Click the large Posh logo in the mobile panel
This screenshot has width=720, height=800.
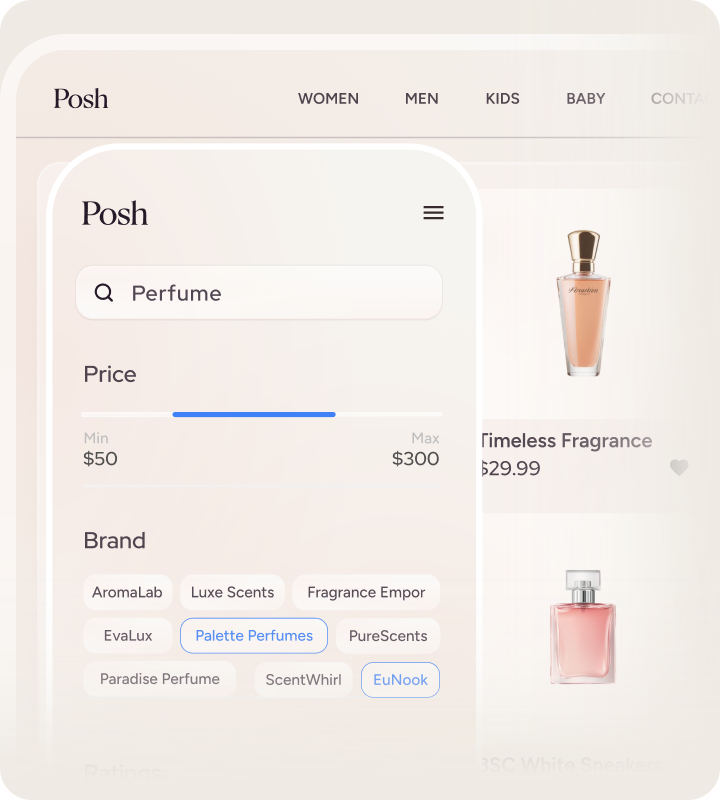[115, 213]
